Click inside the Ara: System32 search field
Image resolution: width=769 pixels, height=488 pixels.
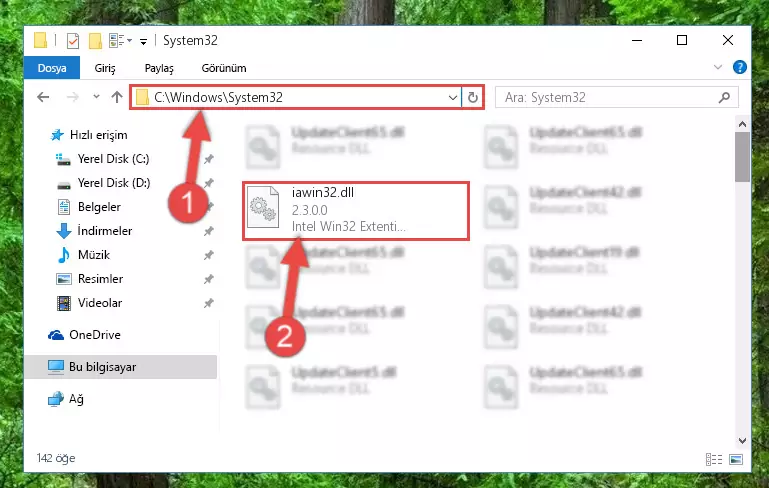click(x=608, y=98)
